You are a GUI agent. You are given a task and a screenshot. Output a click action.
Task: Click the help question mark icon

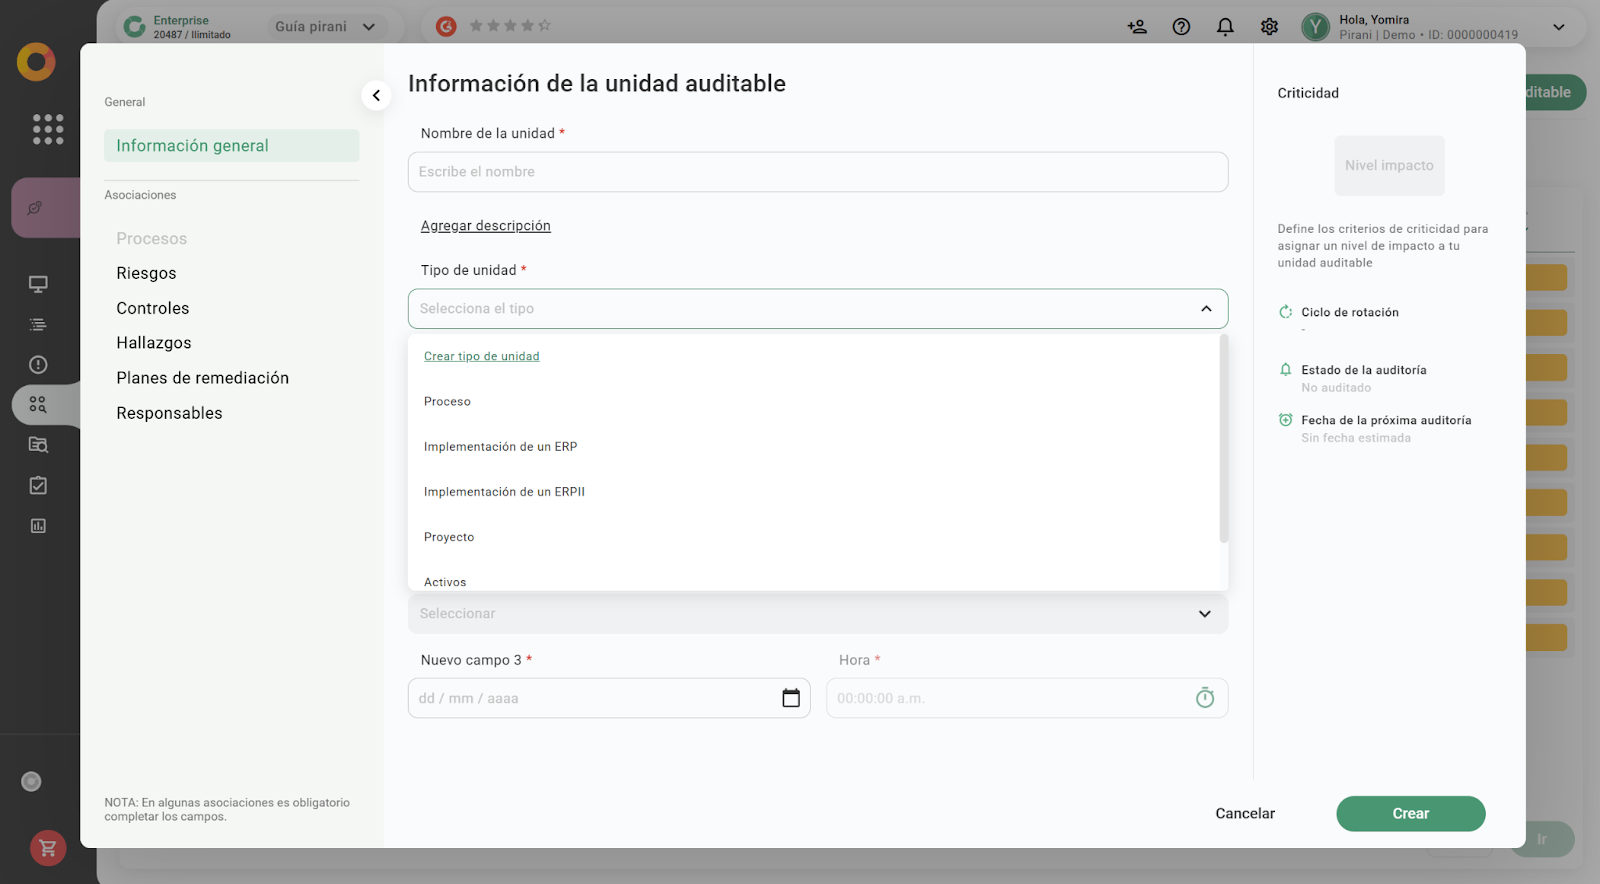coord(1181,27)
